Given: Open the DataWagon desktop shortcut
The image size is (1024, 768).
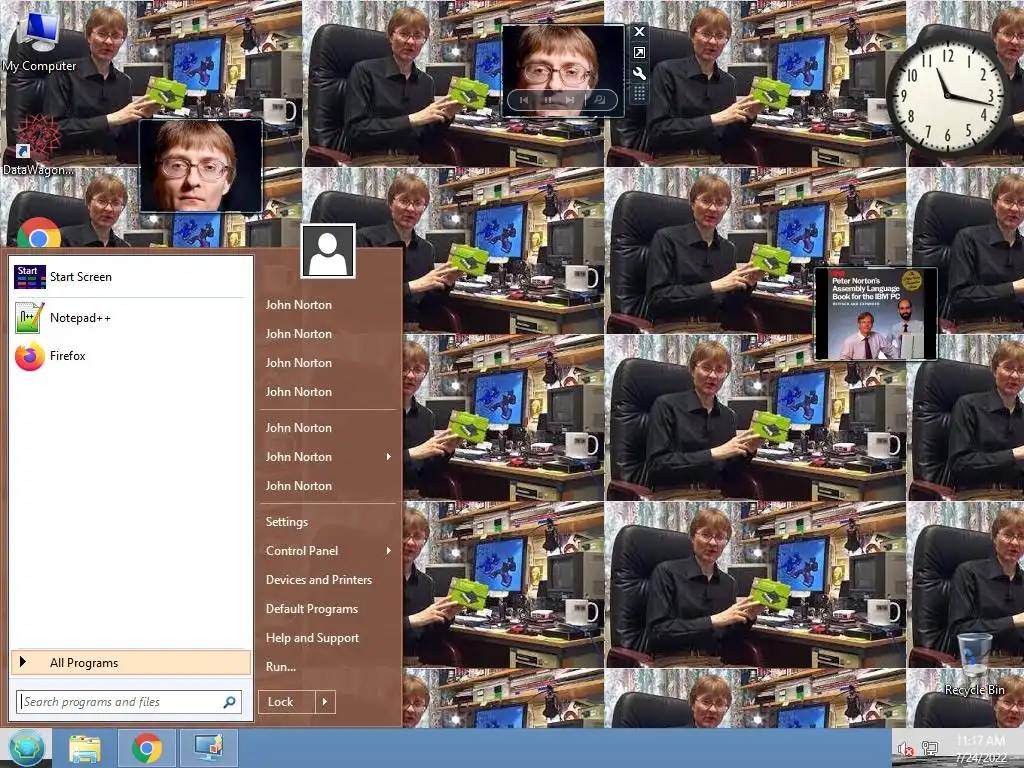Looking at the screenshot, I should coord(38,146).
